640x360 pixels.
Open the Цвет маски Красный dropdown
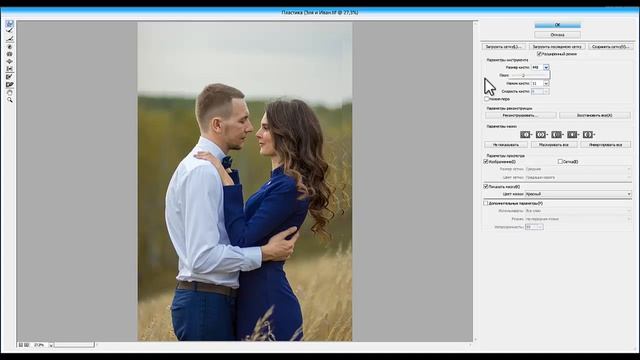pyautogui.click(x=578, y=194)
